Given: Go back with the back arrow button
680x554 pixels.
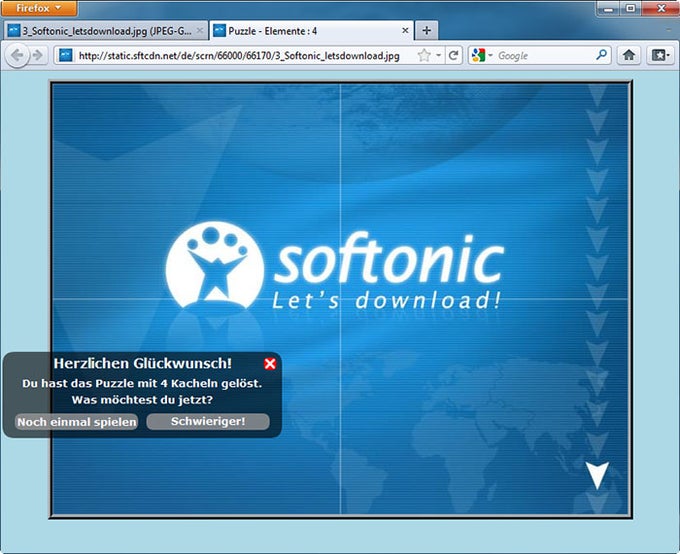Looking at the screenshot, I should (17, 56).
